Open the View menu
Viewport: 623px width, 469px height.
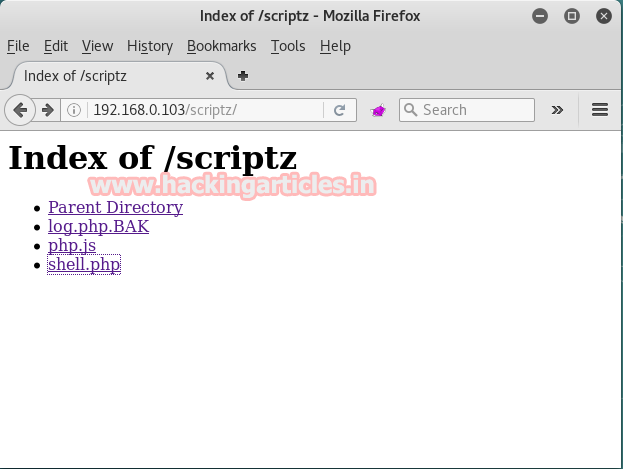click(97, 46)
